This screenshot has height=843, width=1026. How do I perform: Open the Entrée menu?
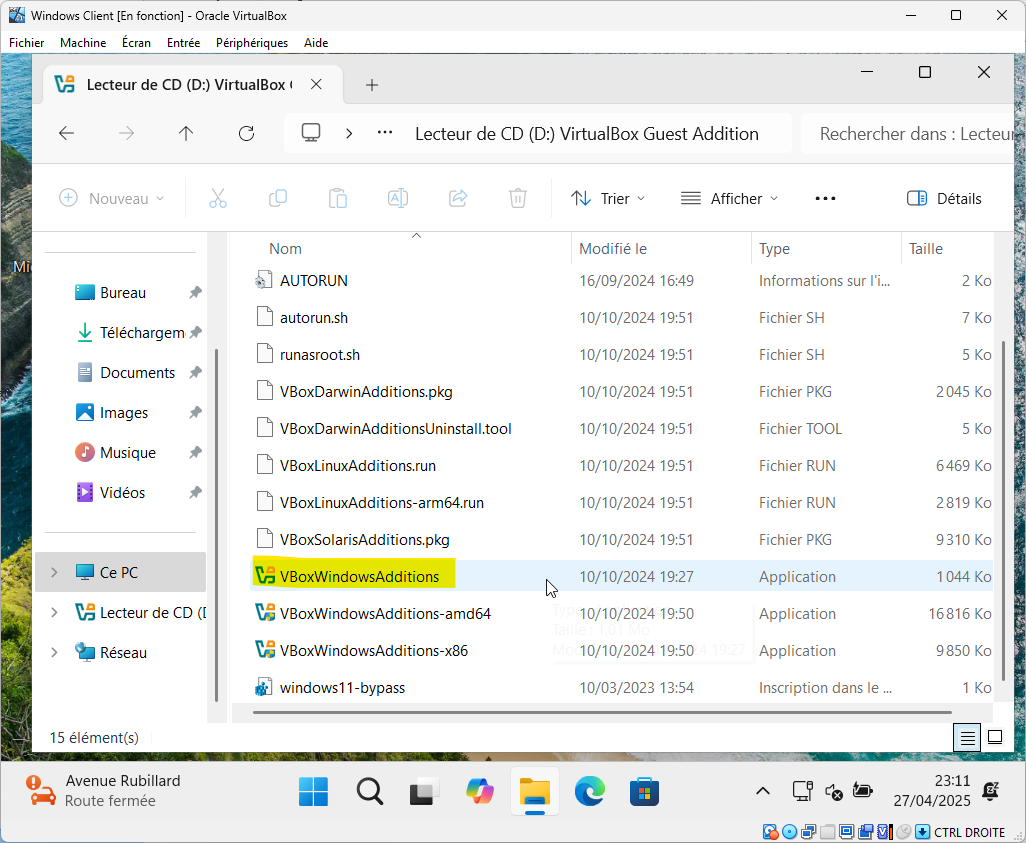(183, 43)
